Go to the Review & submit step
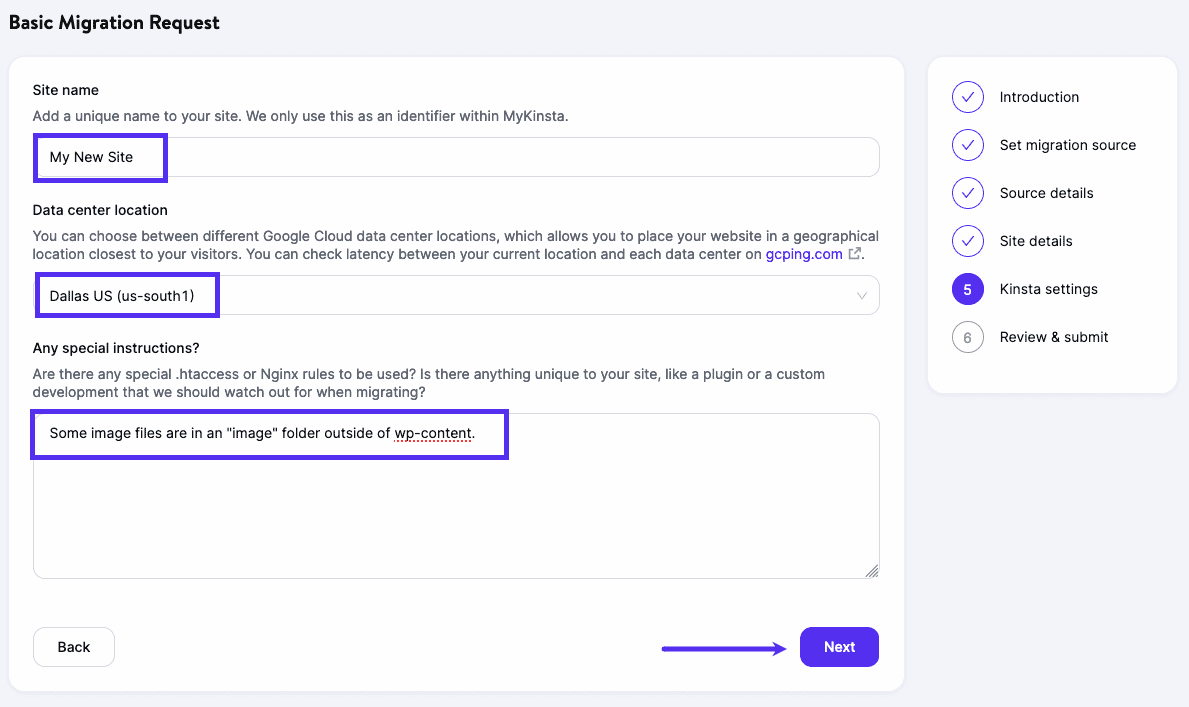 [1054, 337]
